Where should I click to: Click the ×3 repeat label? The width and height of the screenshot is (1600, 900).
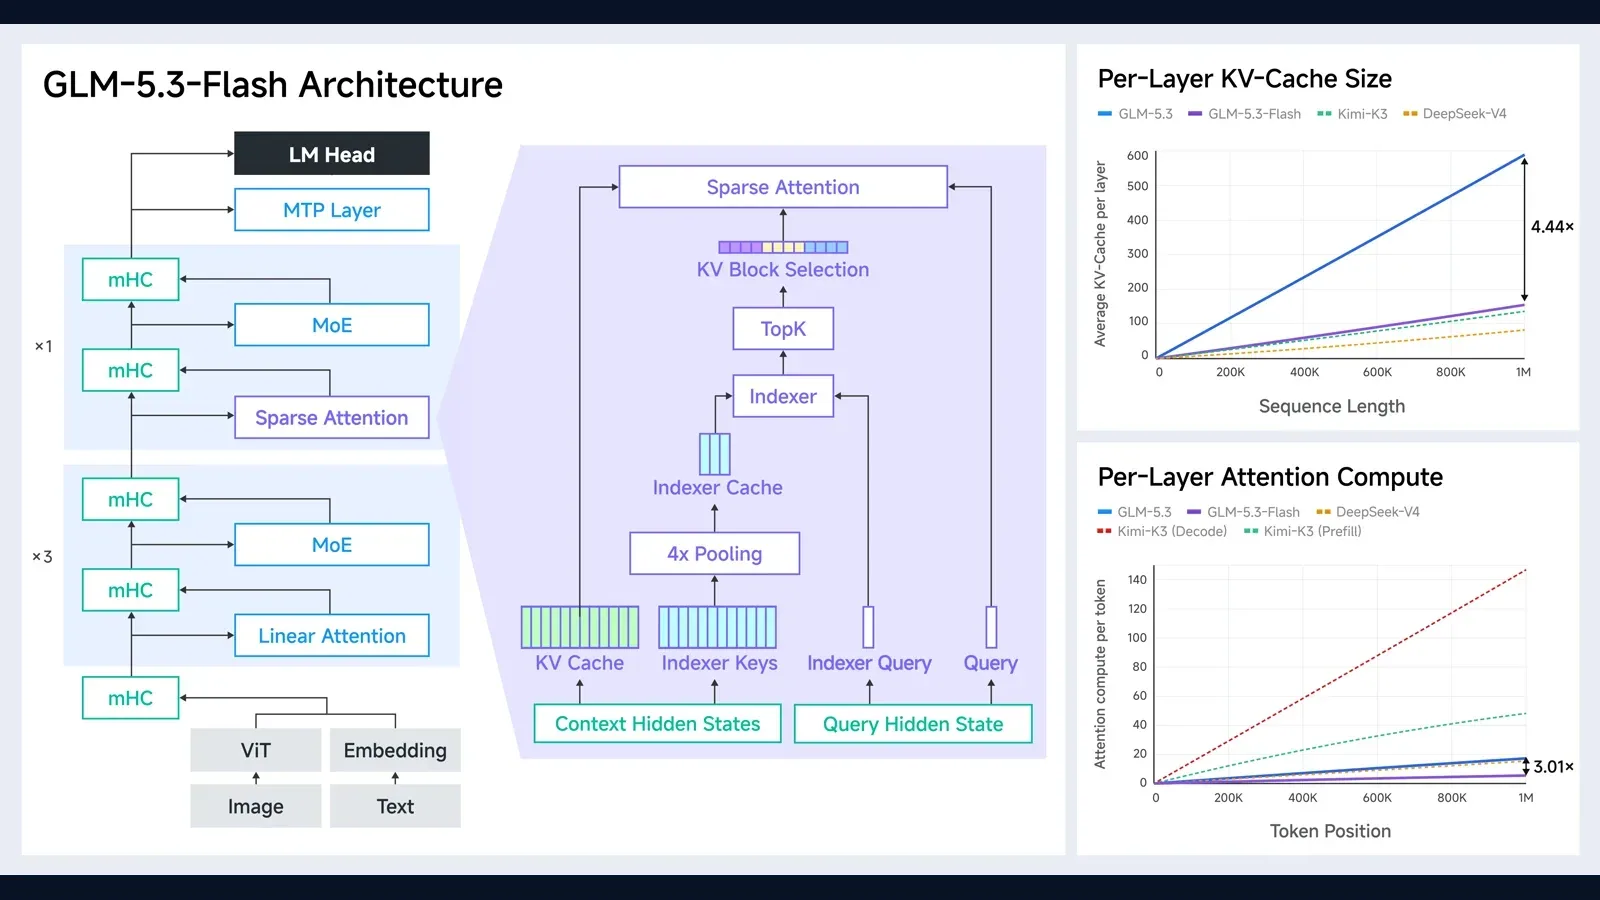click(42, 557)
